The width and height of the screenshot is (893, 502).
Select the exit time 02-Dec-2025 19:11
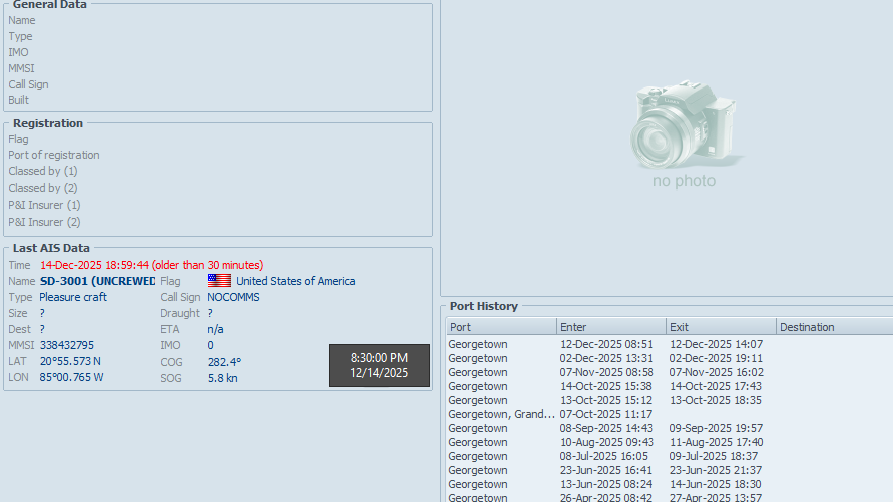click(x=716, y=358)
